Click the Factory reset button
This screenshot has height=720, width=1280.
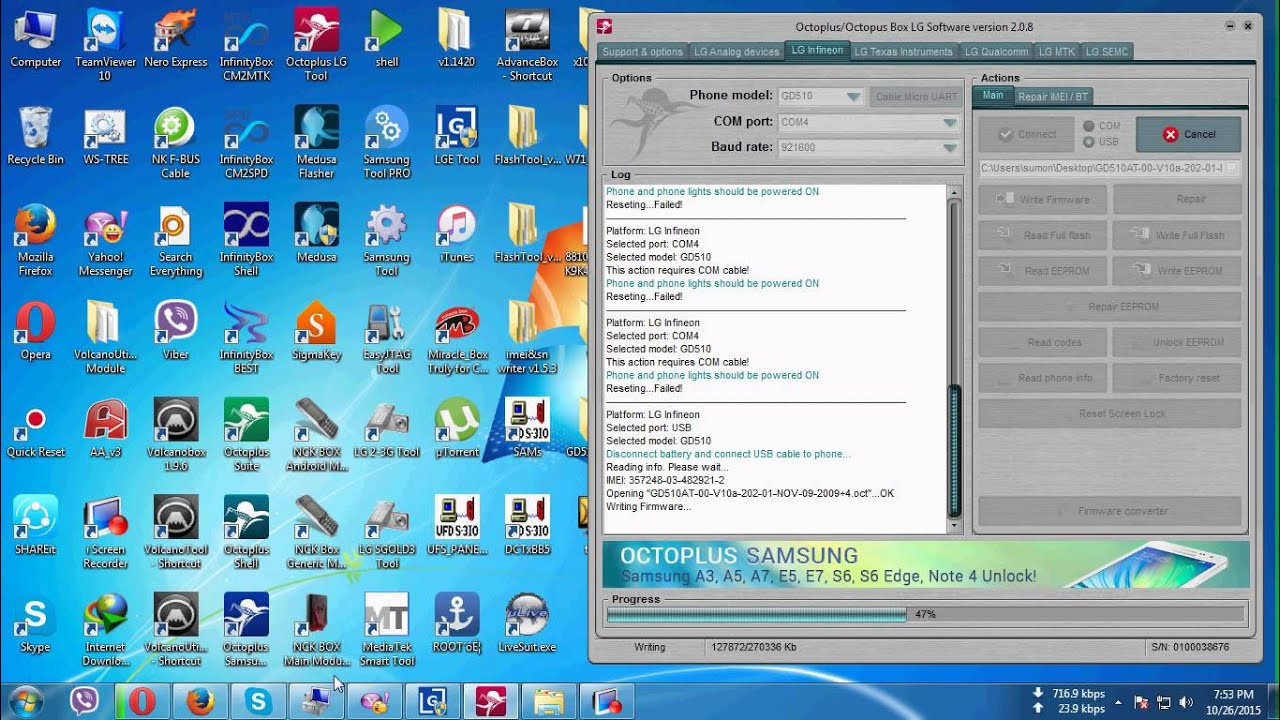click(1176, 378)
